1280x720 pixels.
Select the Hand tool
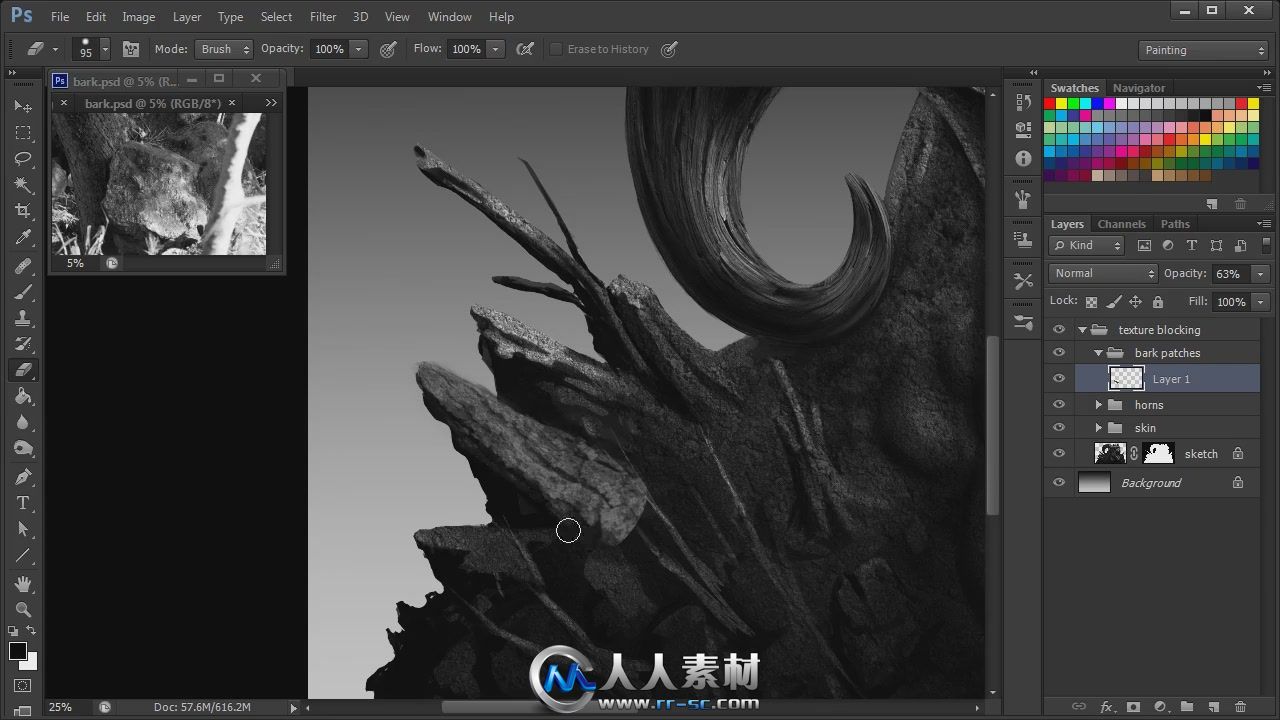point(23,584)
